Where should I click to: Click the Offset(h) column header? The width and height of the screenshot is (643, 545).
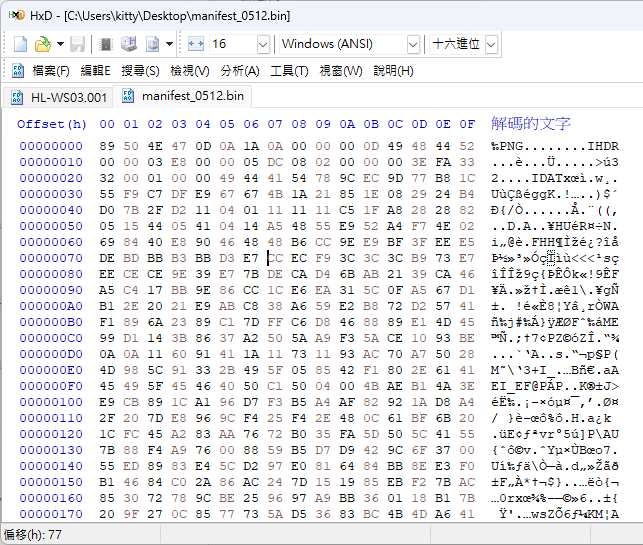tap(52, 124)
